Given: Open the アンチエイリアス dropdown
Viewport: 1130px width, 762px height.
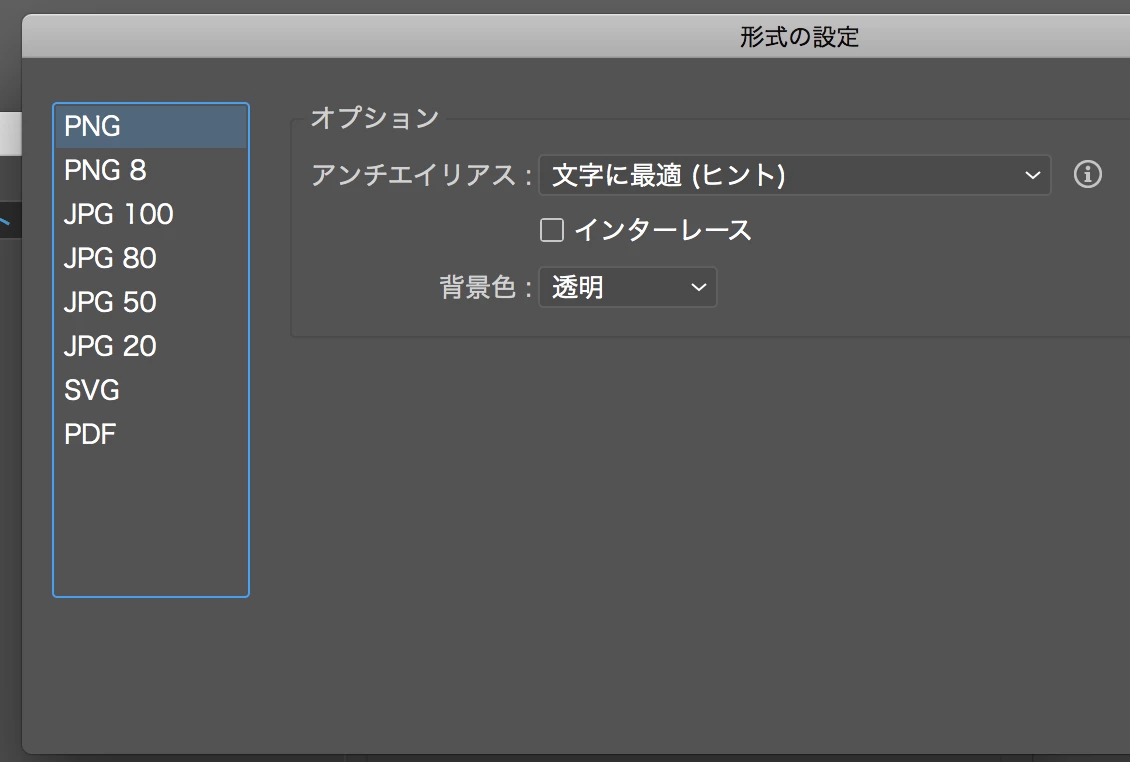Looking at the screenshot, I should point(794,174).
